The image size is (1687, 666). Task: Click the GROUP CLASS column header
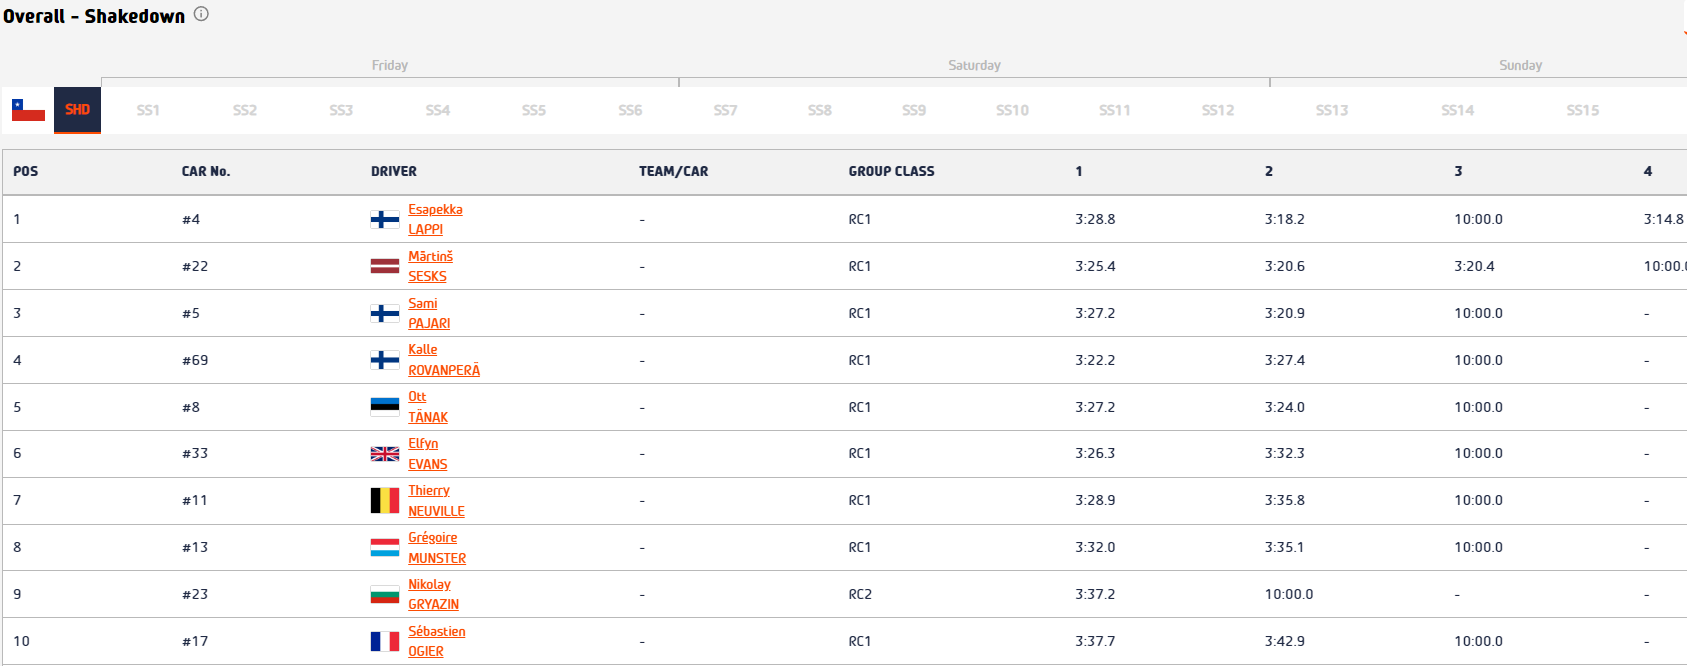(891, 172)
